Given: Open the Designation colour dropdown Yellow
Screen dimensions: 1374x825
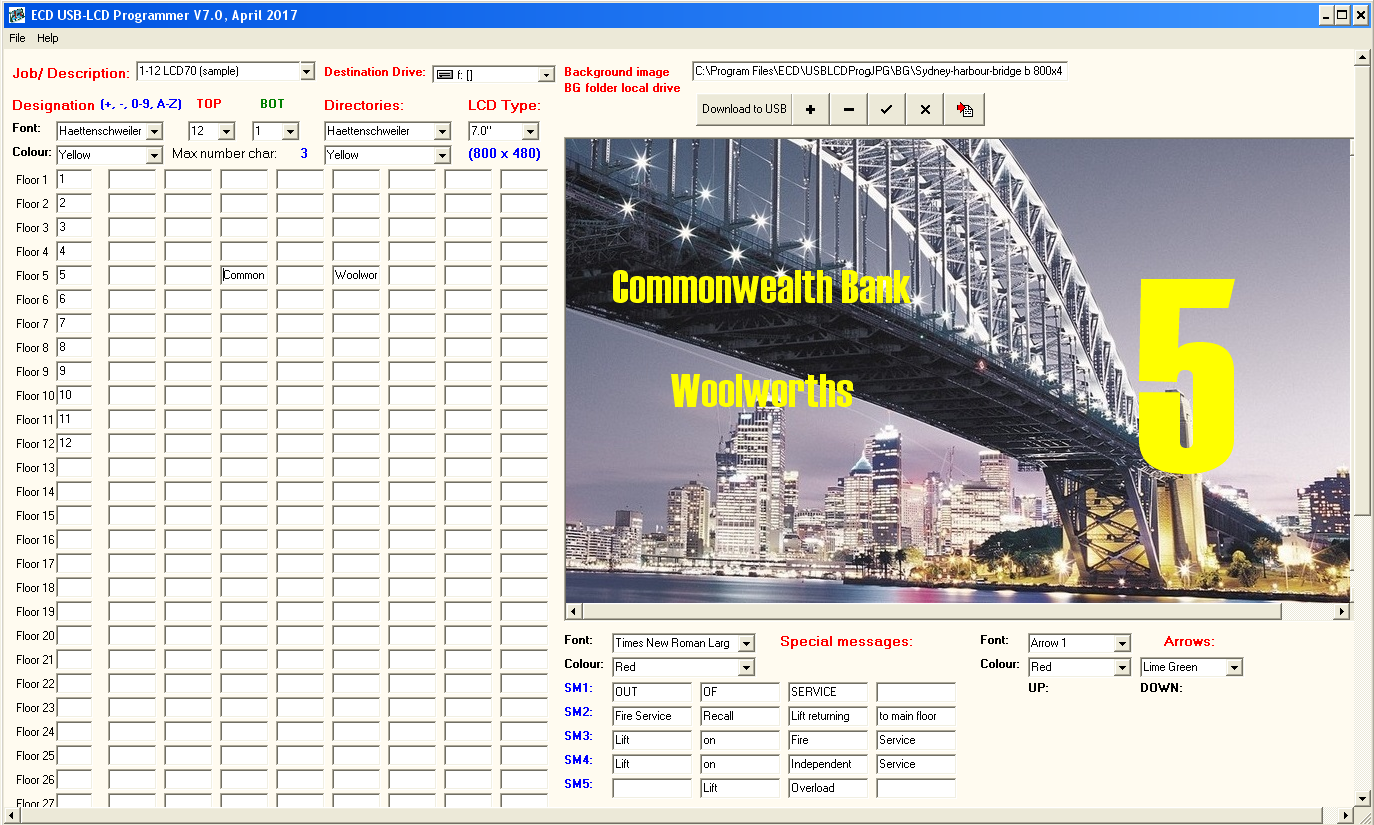Looking at the screenshot, I should [154, 155].
